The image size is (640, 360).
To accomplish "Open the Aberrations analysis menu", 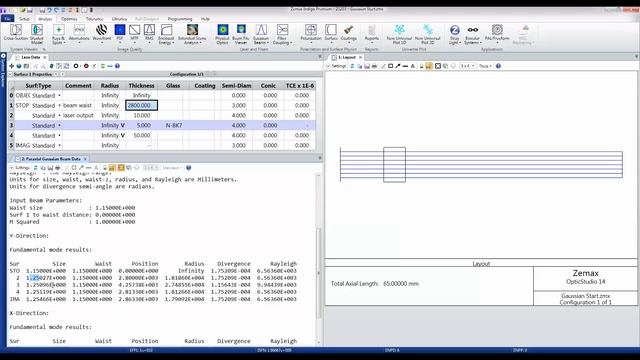I will tap(79, 33).
